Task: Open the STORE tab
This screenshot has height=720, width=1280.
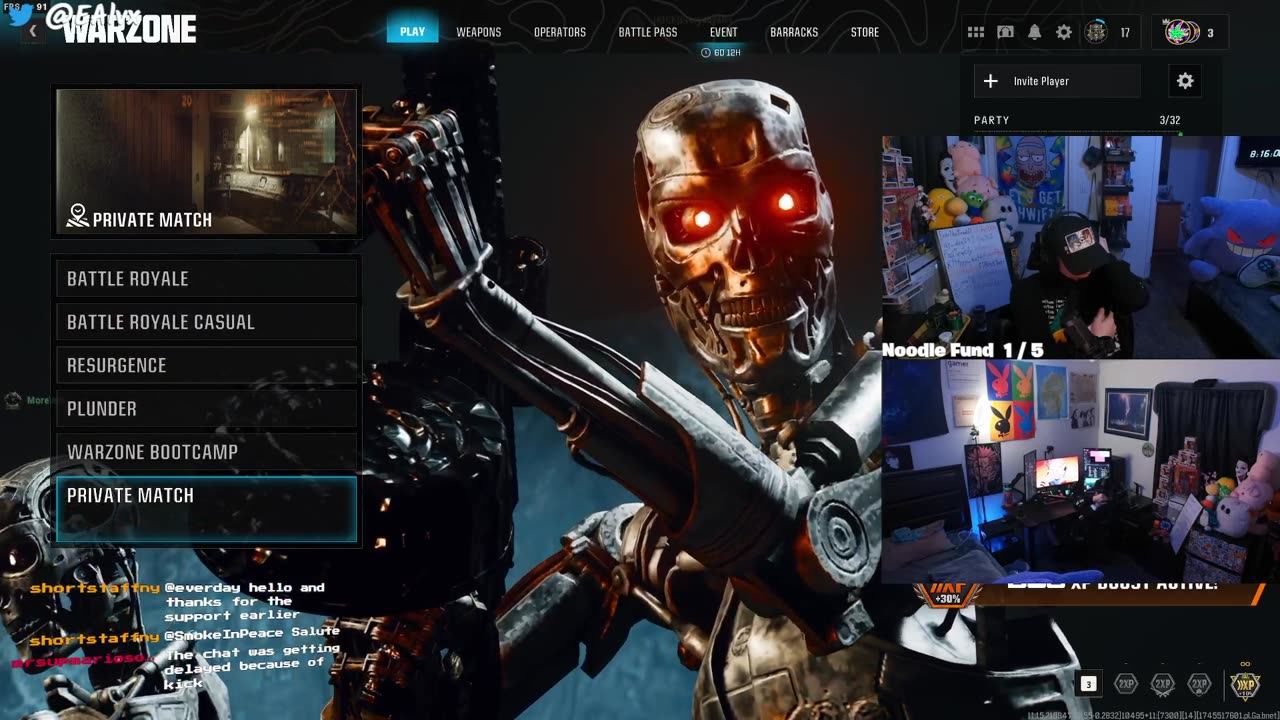Action: [865, 32]
